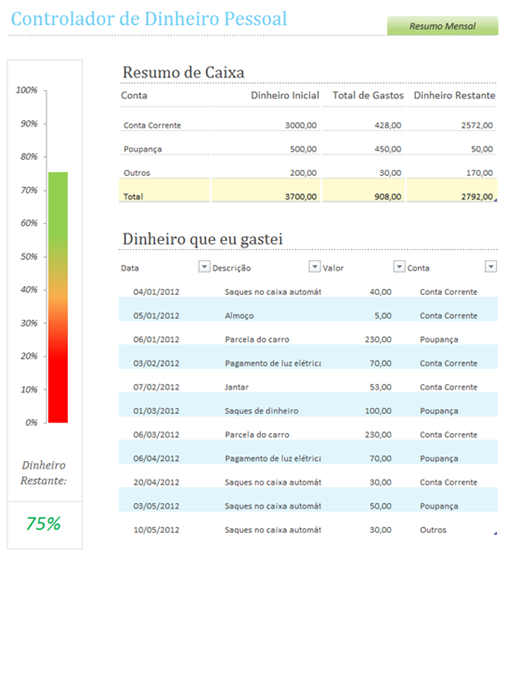Select the date 06/03/2012
Image resolution: width=520 pixels, height=675 pixels.
click(156, 435)
